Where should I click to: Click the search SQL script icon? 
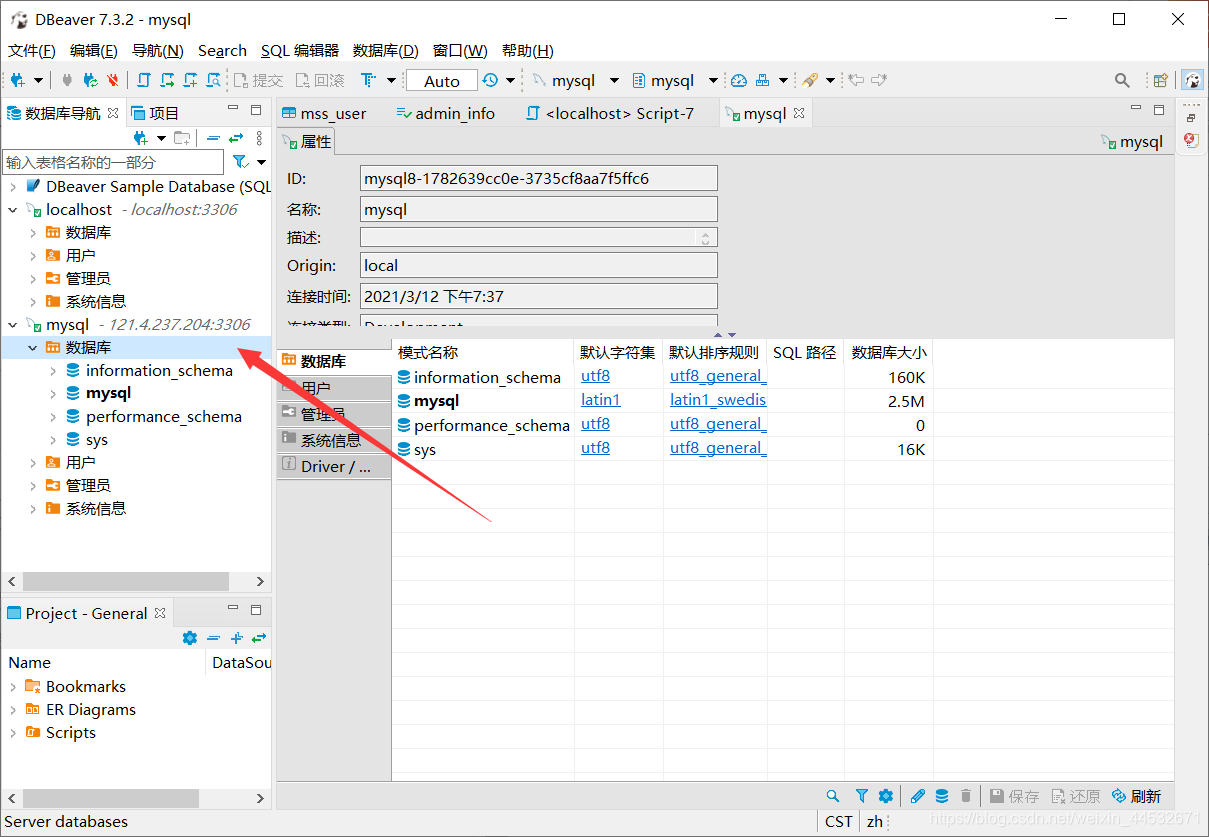pos(213,80)
